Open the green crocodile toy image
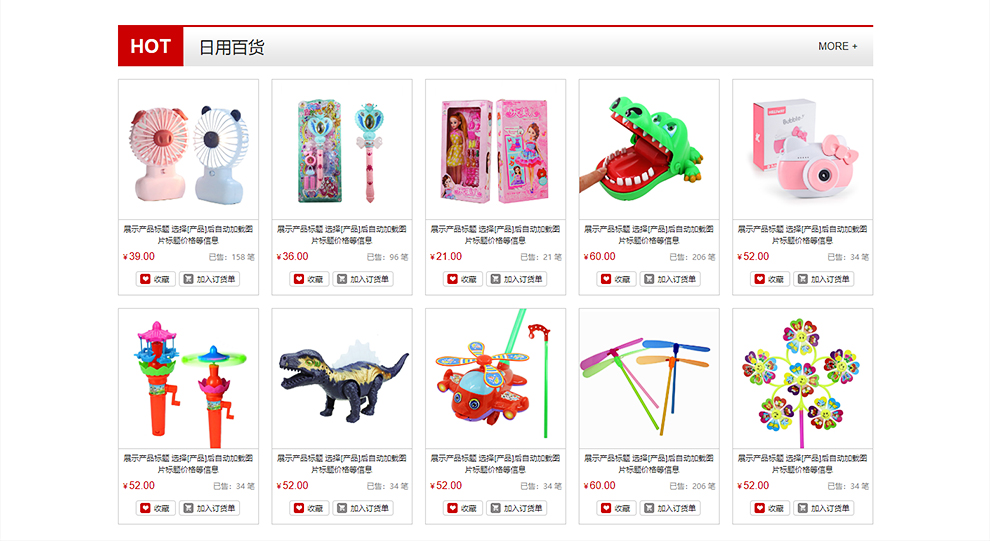The width and height of the screenshot is (990, 541). [649, 150]
